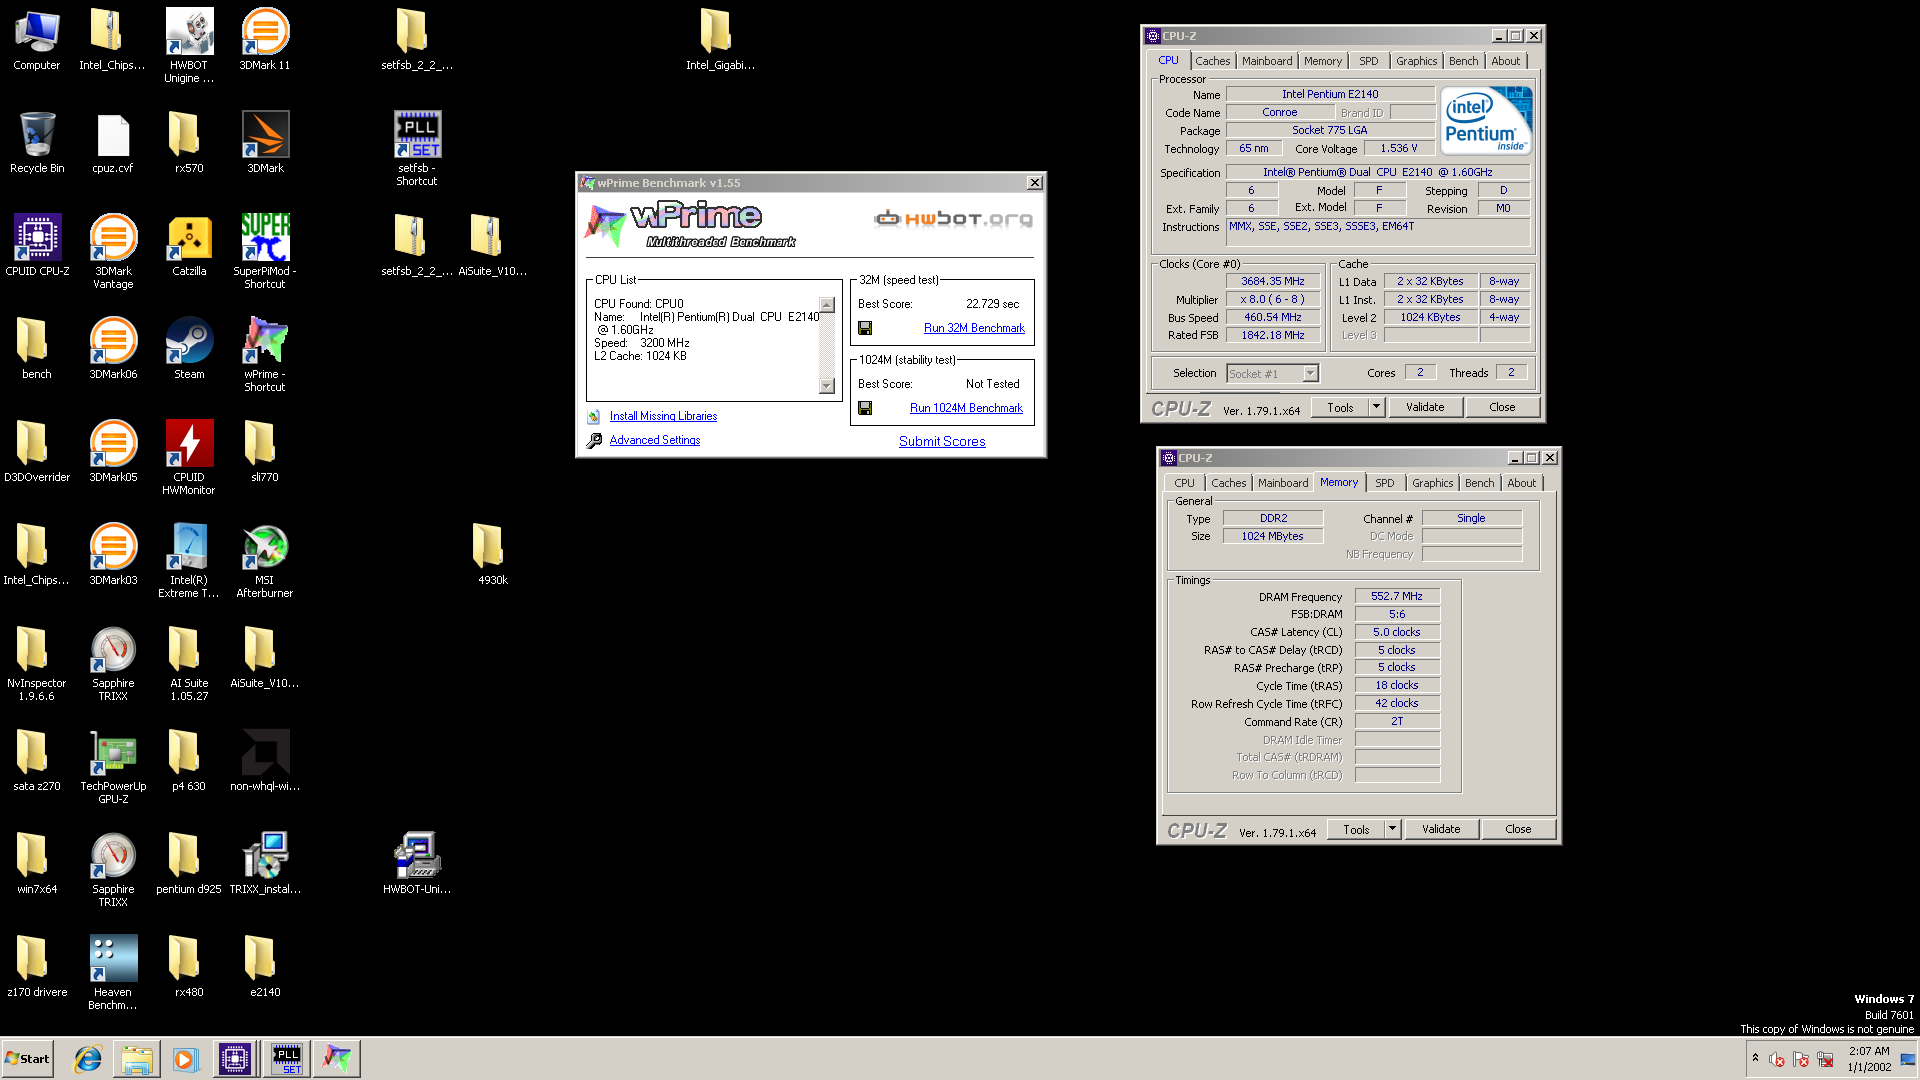Open the non-whql-wi AMD driver icon
Viewport: 1920px width, 1080px height.
[265, 761]
